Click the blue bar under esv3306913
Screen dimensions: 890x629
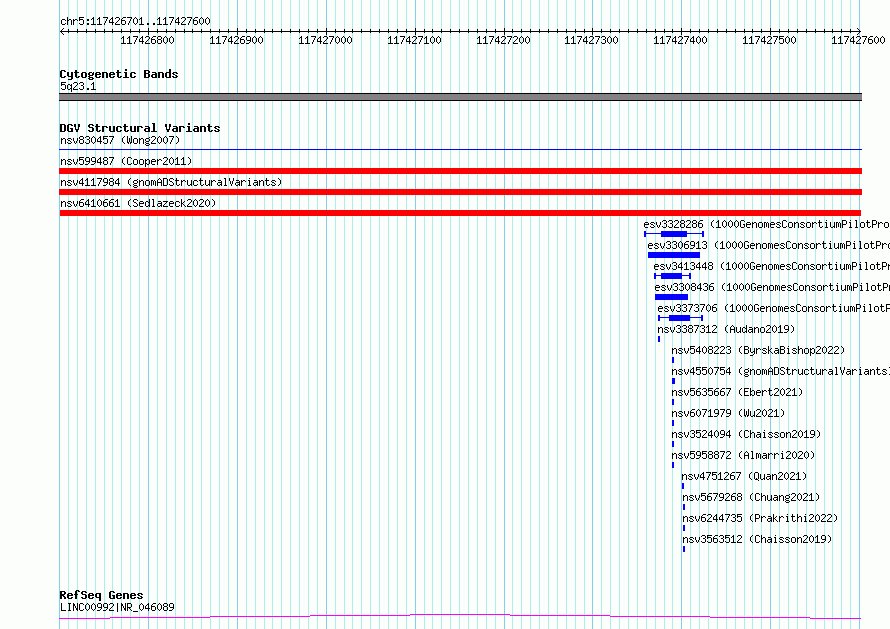click(674, 255)
